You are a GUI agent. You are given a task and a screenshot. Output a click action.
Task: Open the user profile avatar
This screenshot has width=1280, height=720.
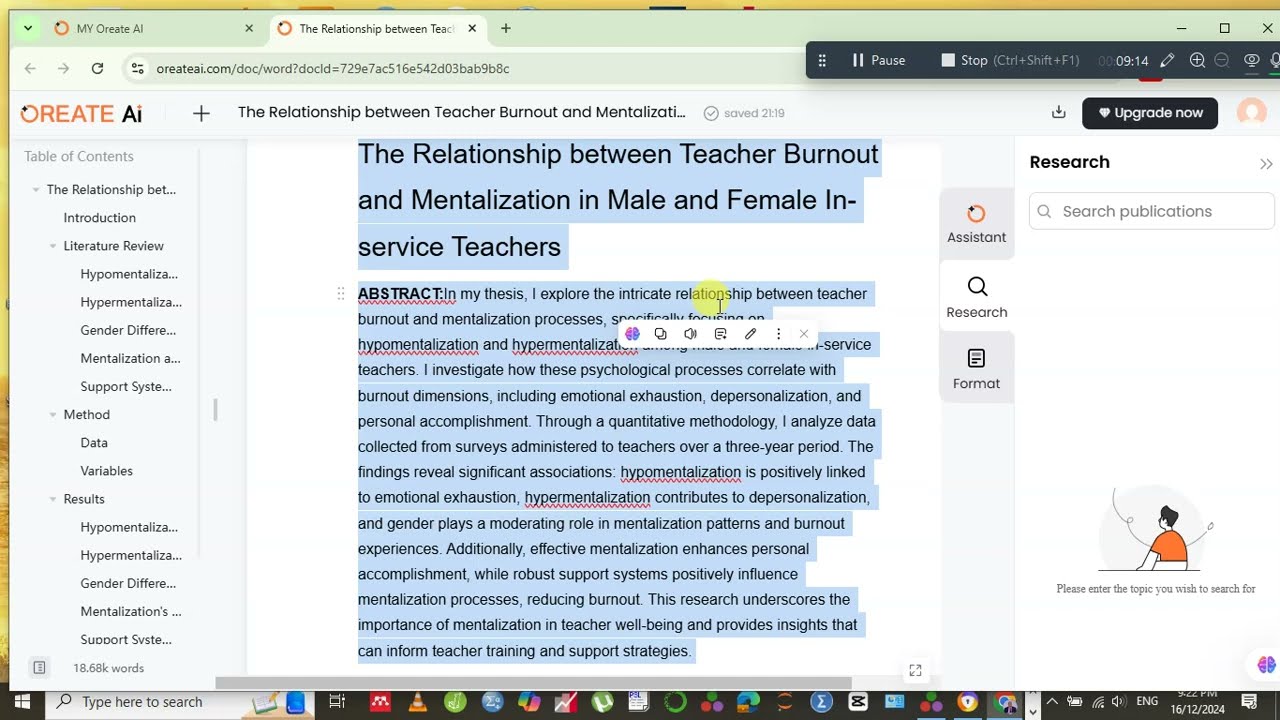click(1251, 113)
